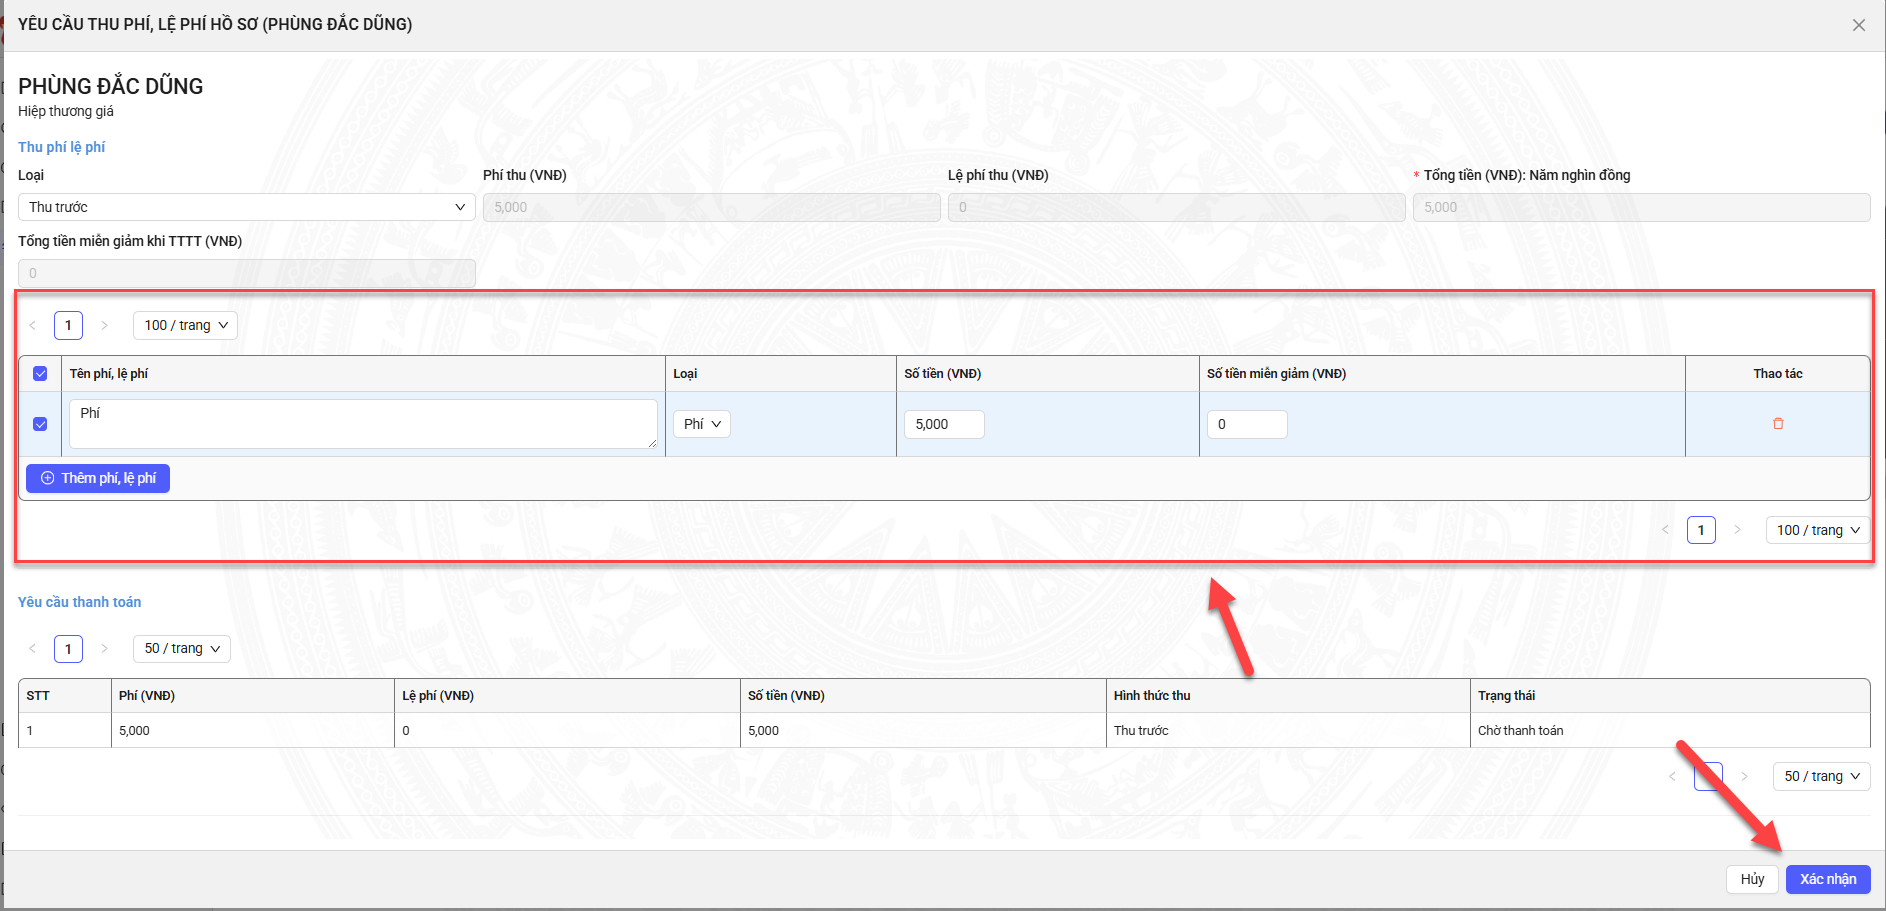
Task: Click previous page arrow in top fee pagination
Action: [x=33, y=325]
